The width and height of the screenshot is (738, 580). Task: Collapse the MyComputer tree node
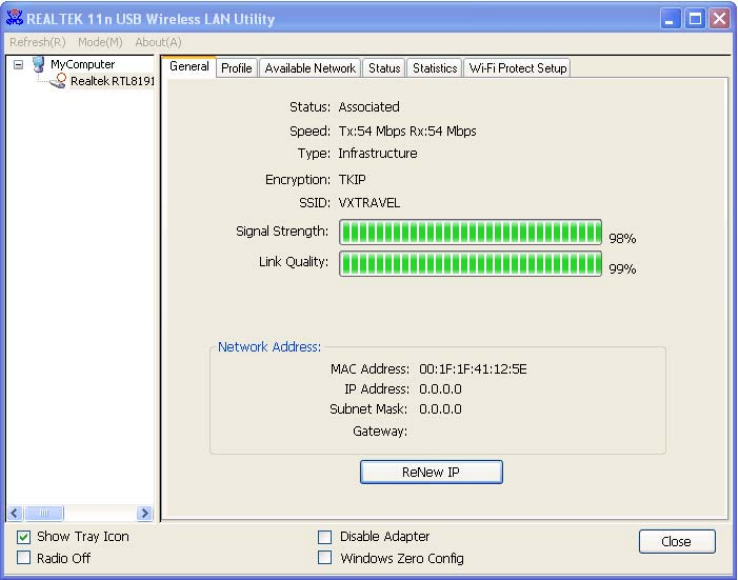[x=18, y=64]
